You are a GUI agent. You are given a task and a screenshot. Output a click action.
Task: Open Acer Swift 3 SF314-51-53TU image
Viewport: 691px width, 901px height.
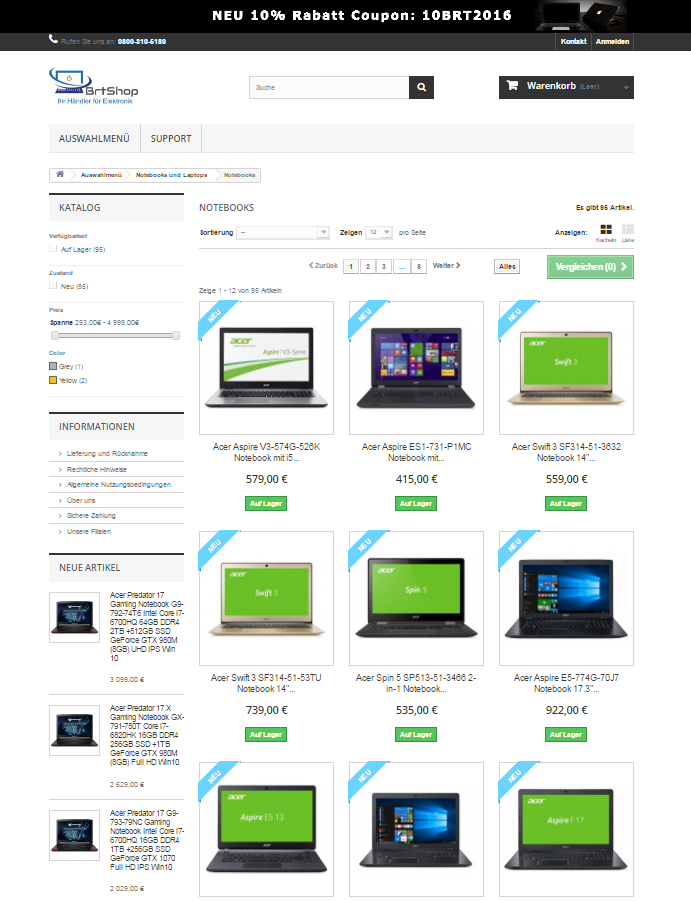pos(267,598)
